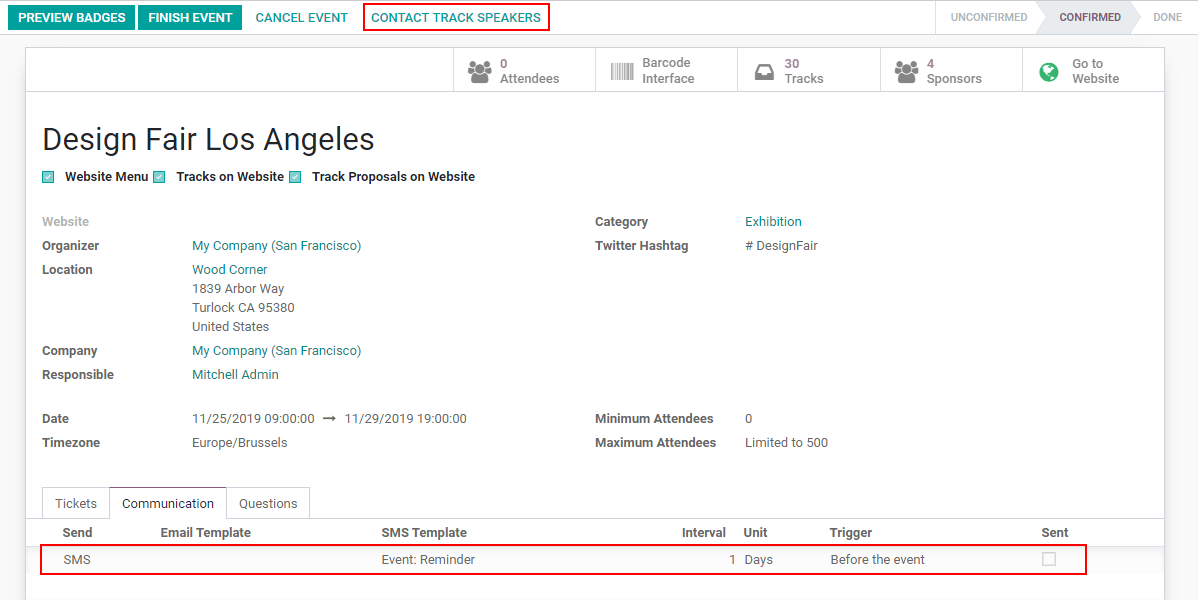The image size is (1198, 600).
Task: Switch to the Questions tab
Action: (x=268, y=503)
